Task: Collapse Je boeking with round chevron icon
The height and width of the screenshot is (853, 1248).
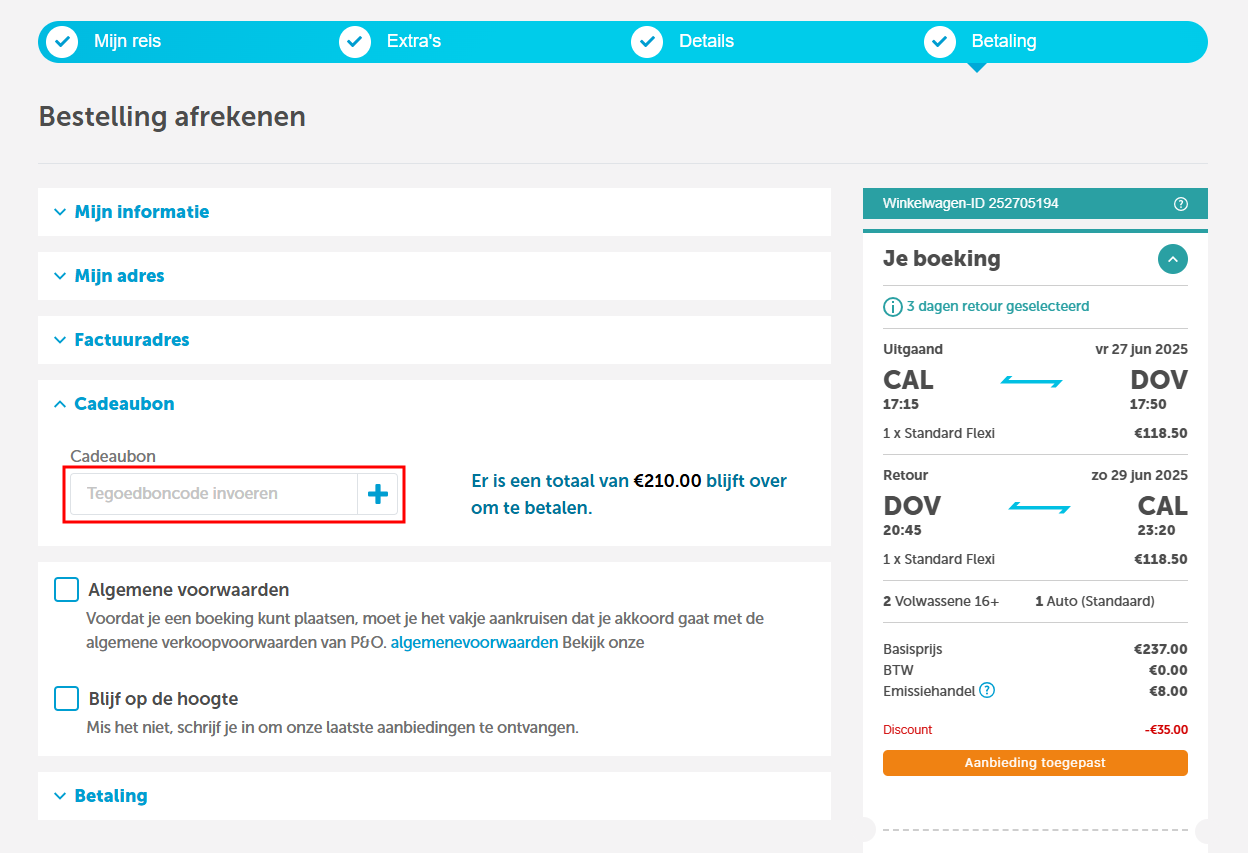Action: coord(1173,259)
